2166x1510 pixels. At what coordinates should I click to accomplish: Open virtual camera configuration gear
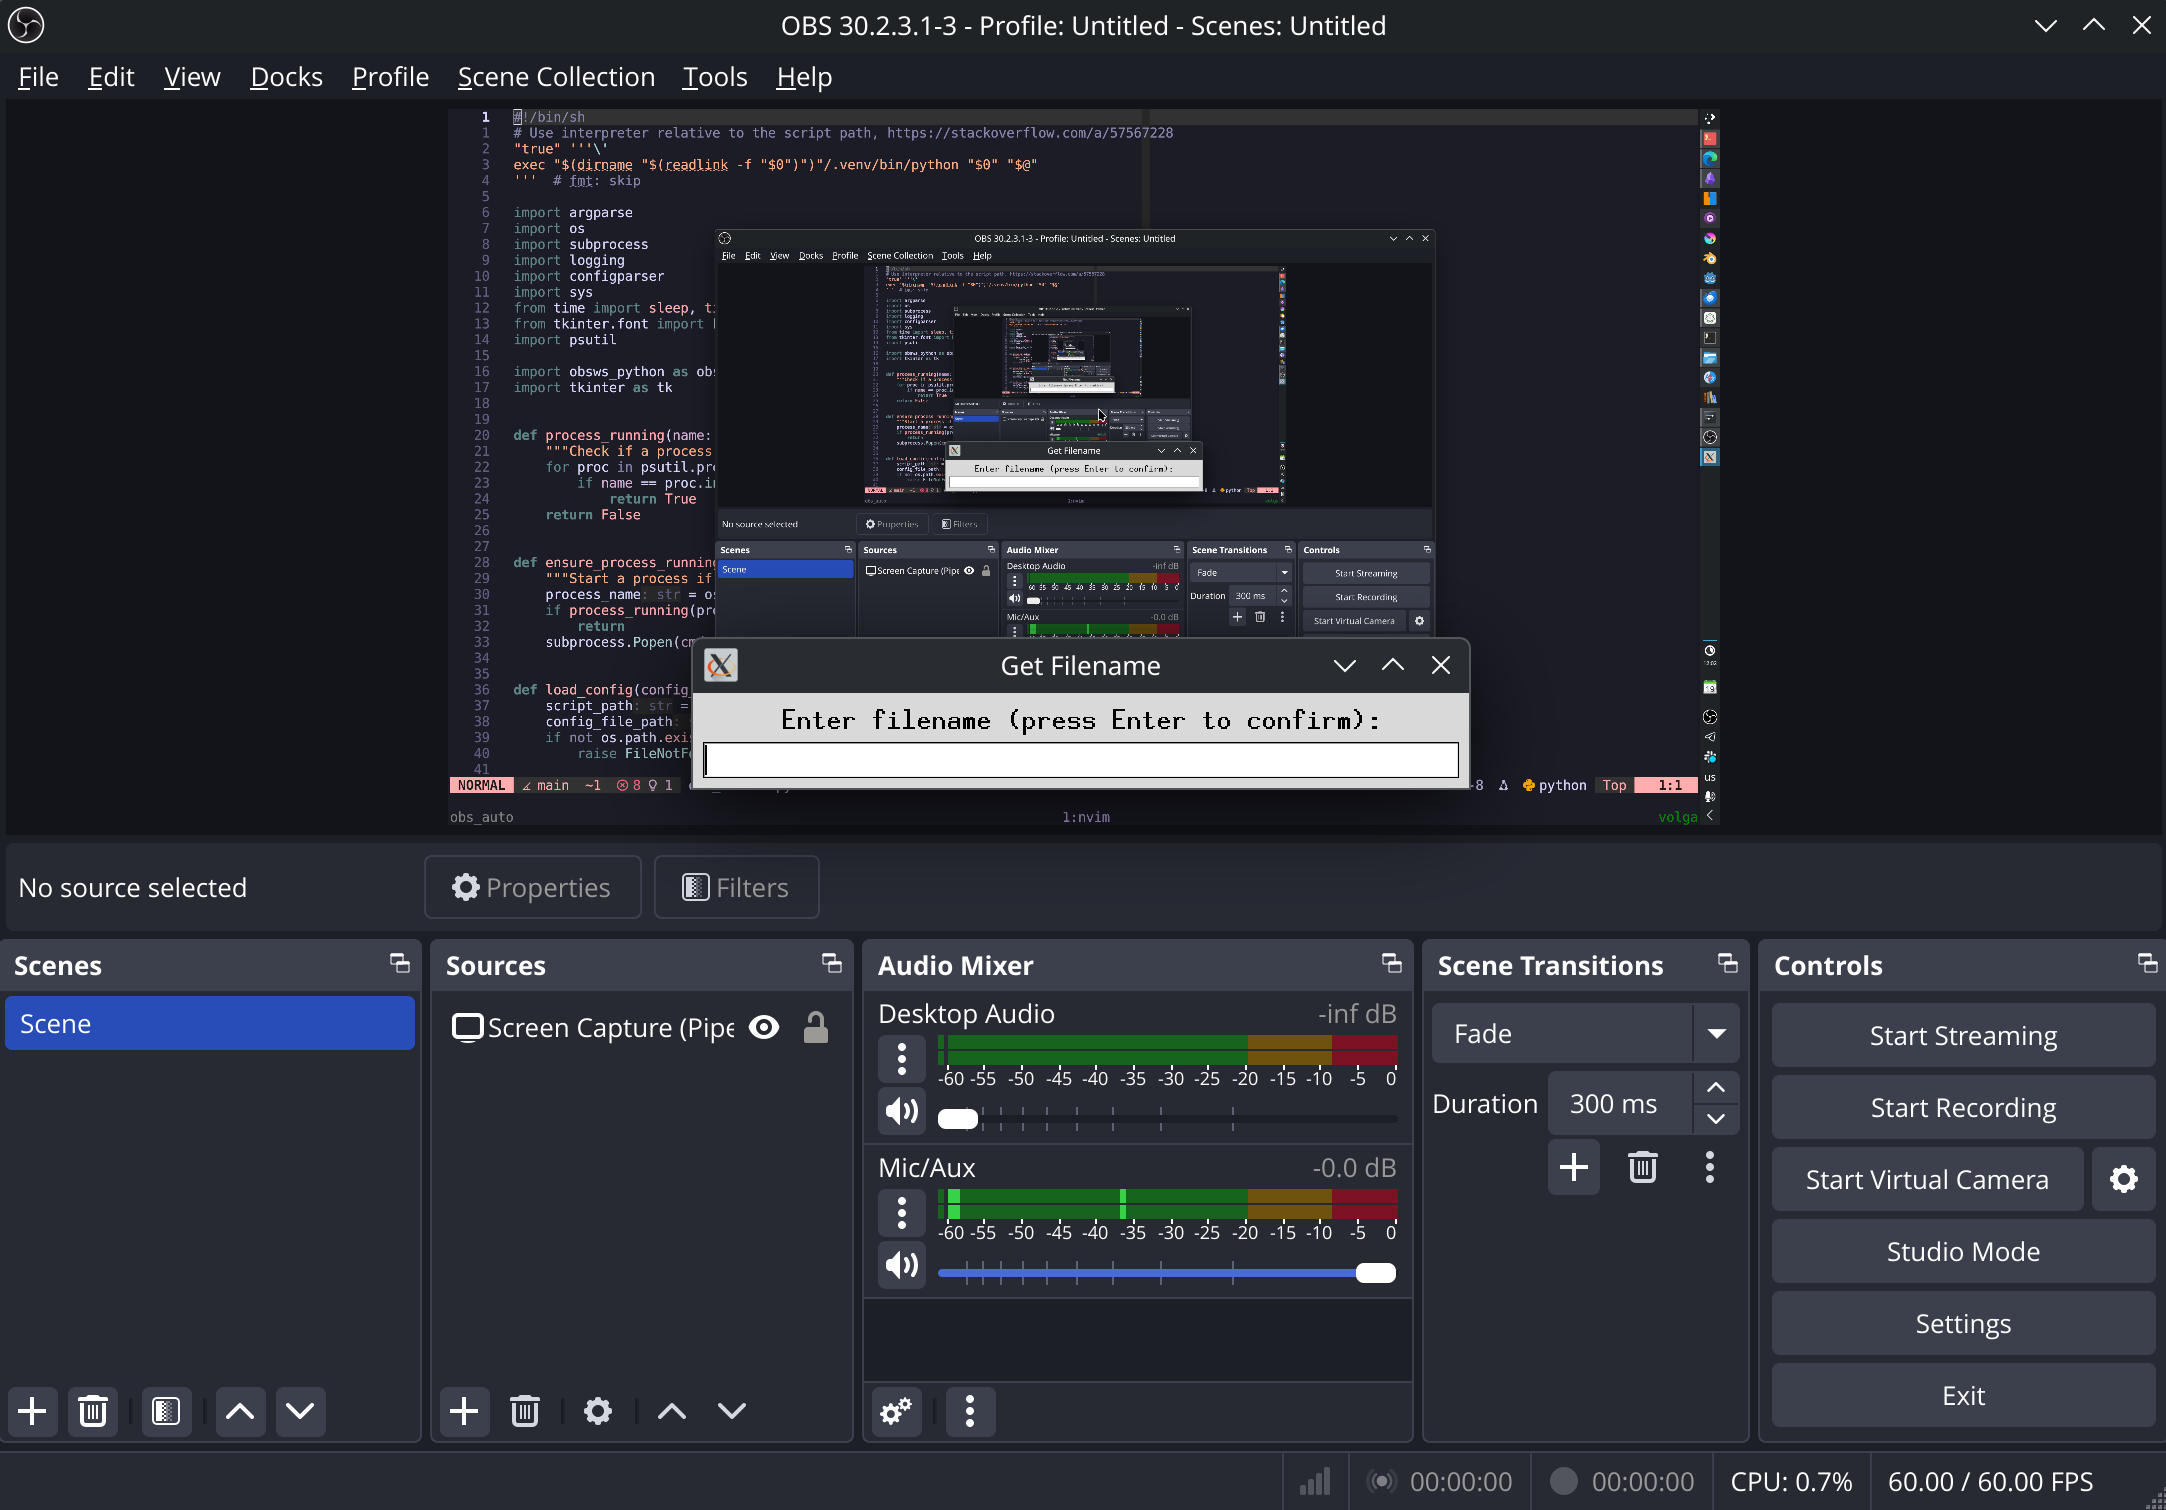(2123, 1179)
